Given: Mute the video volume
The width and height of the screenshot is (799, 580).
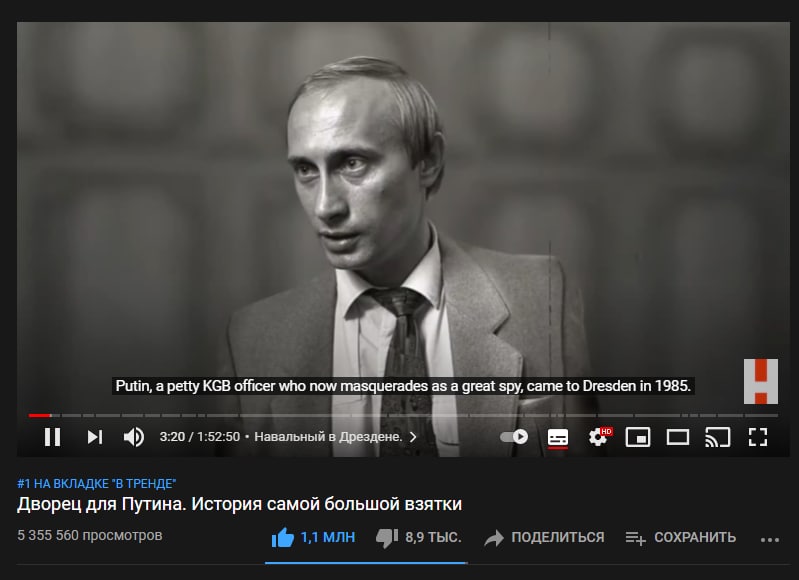Looking at the screenshot, I should tap(134, 437).
